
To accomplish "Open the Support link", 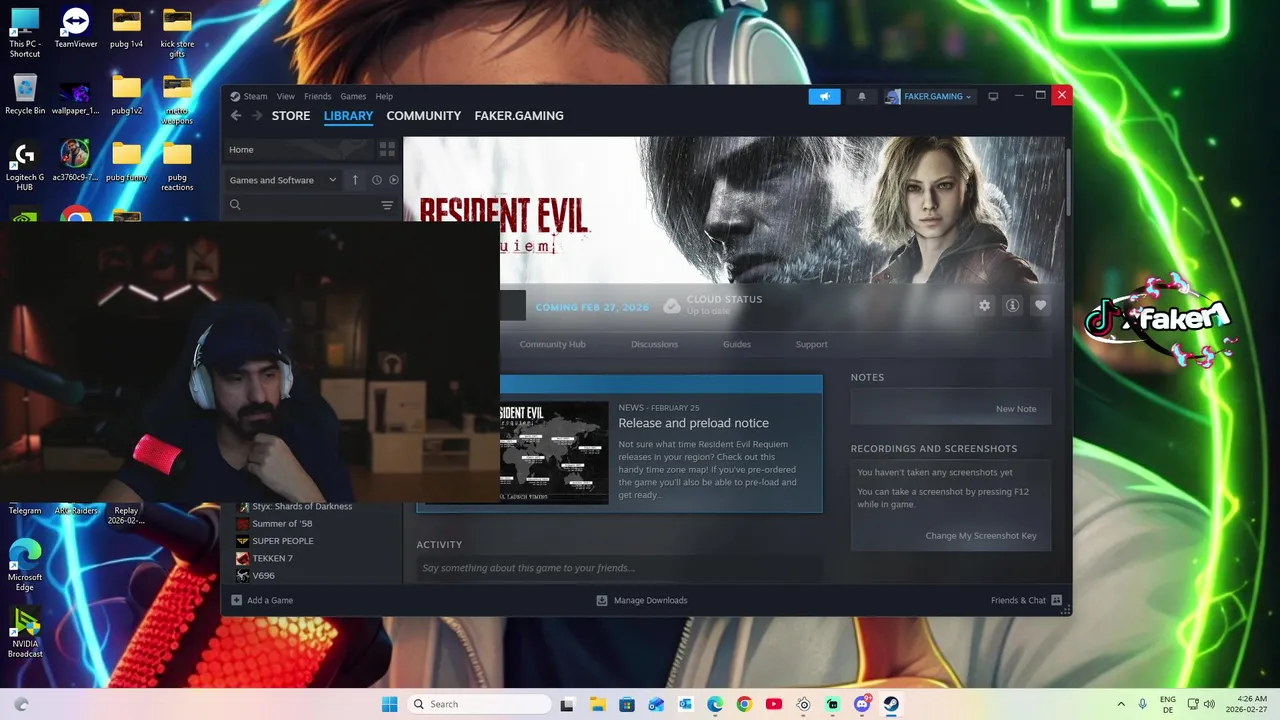I will [811, 344].
